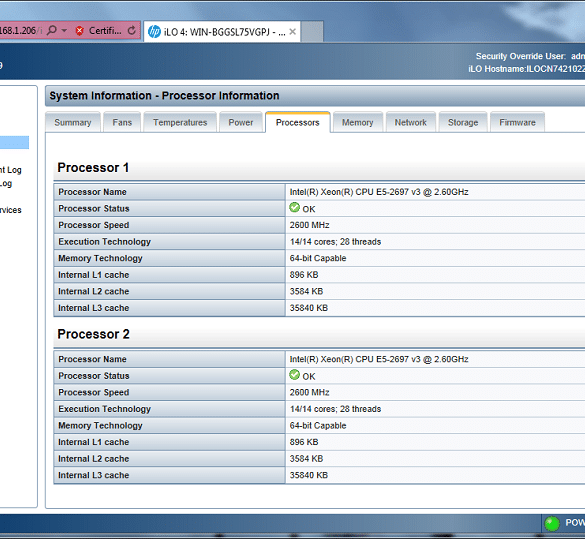
Task: Click Processor 1 L1 cache value 896 KB
Action: [304, 275]
